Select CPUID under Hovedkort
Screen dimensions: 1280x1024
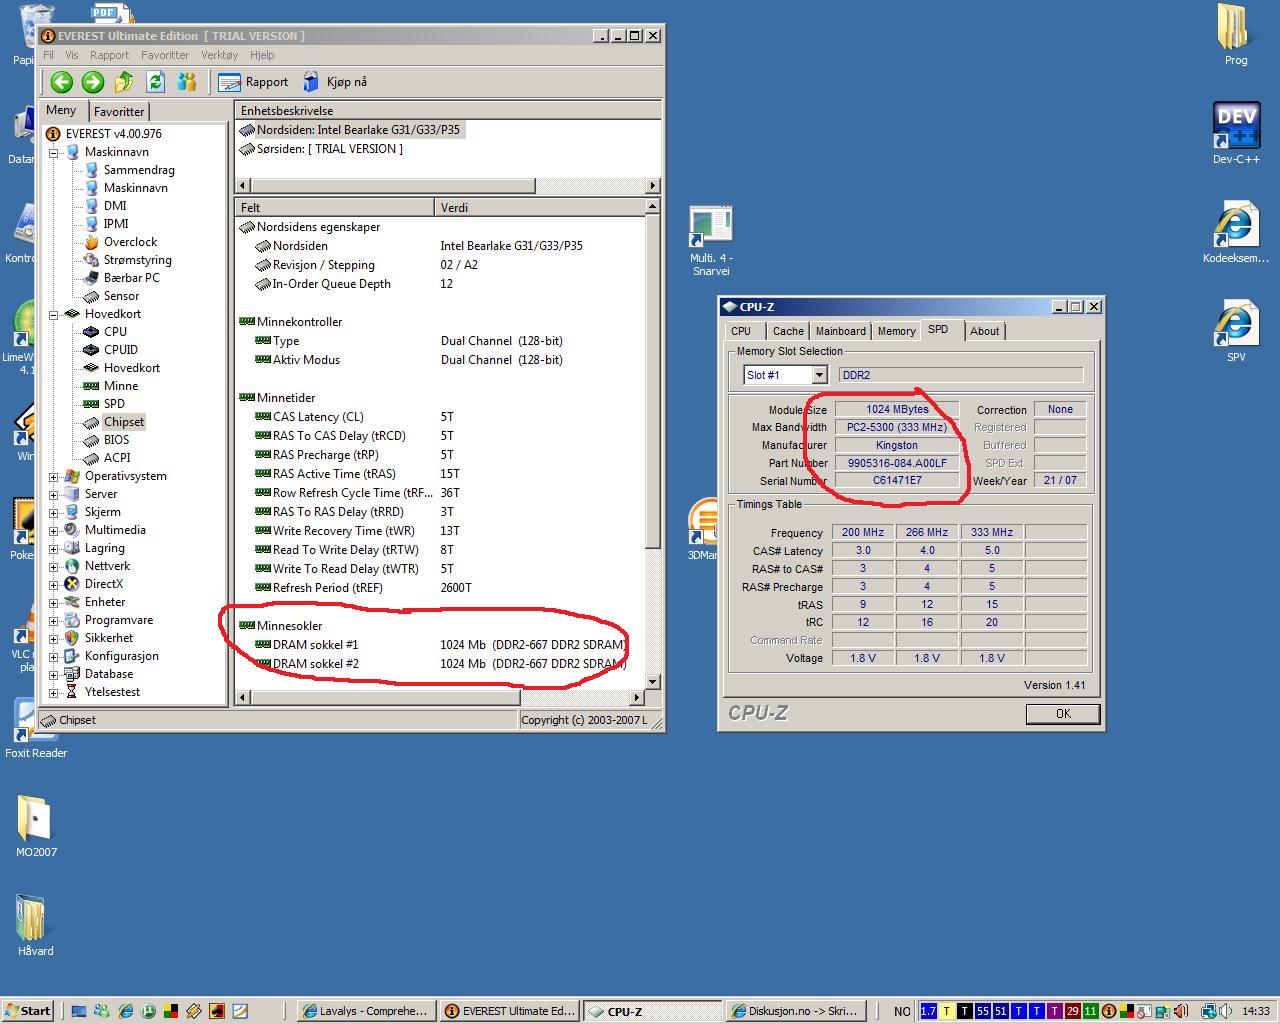click(121, 350)
